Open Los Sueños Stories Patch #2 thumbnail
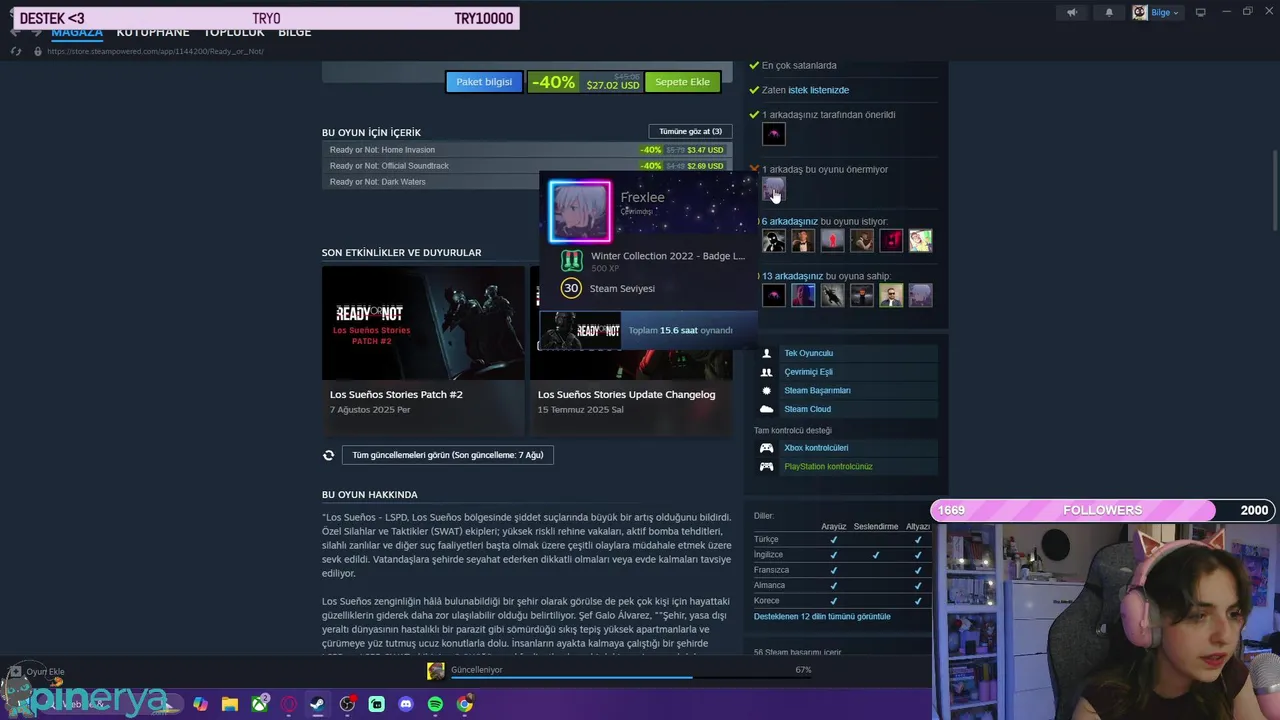1280x720 pixels. pyautogui.click(x=423, y=323)
